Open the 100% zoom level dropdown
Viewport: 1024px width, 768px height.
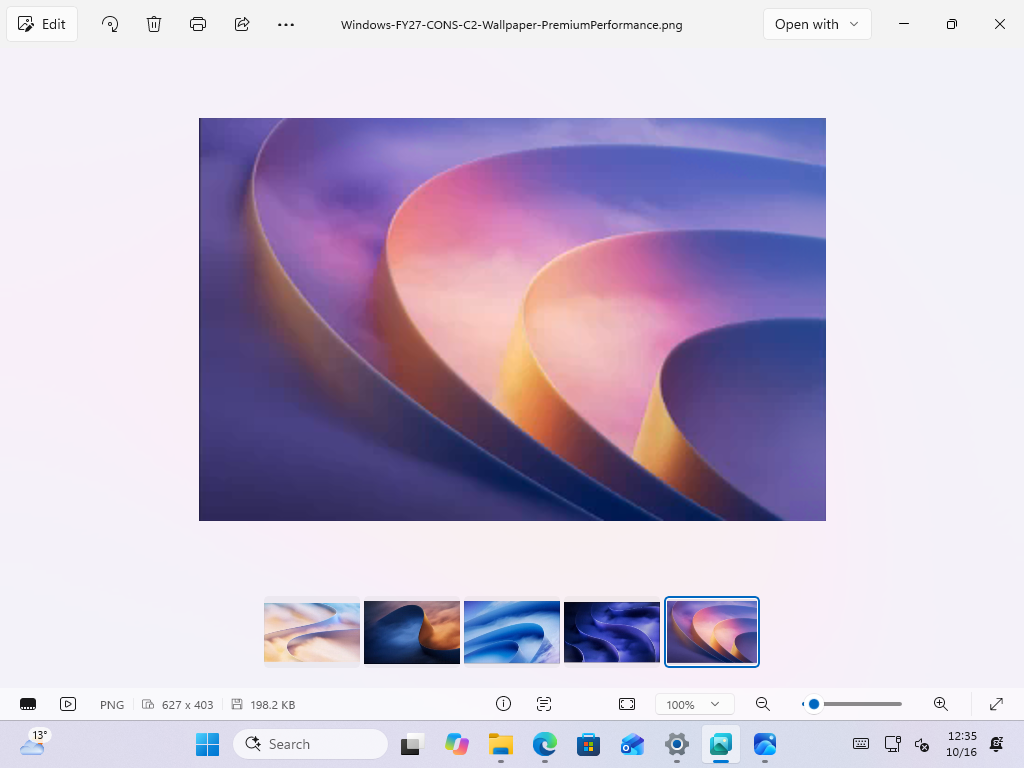695,704
